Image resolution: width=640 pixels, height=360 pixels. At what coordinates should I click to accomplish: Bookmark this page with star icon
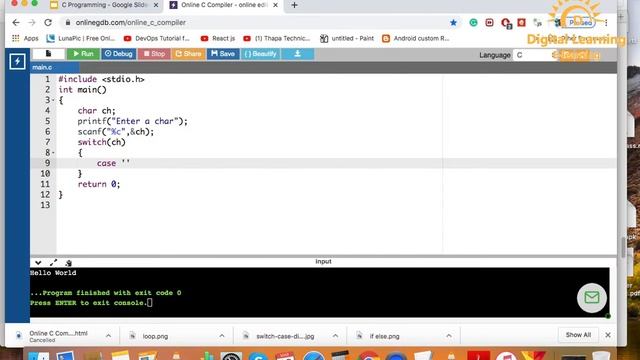click(453, 22)
